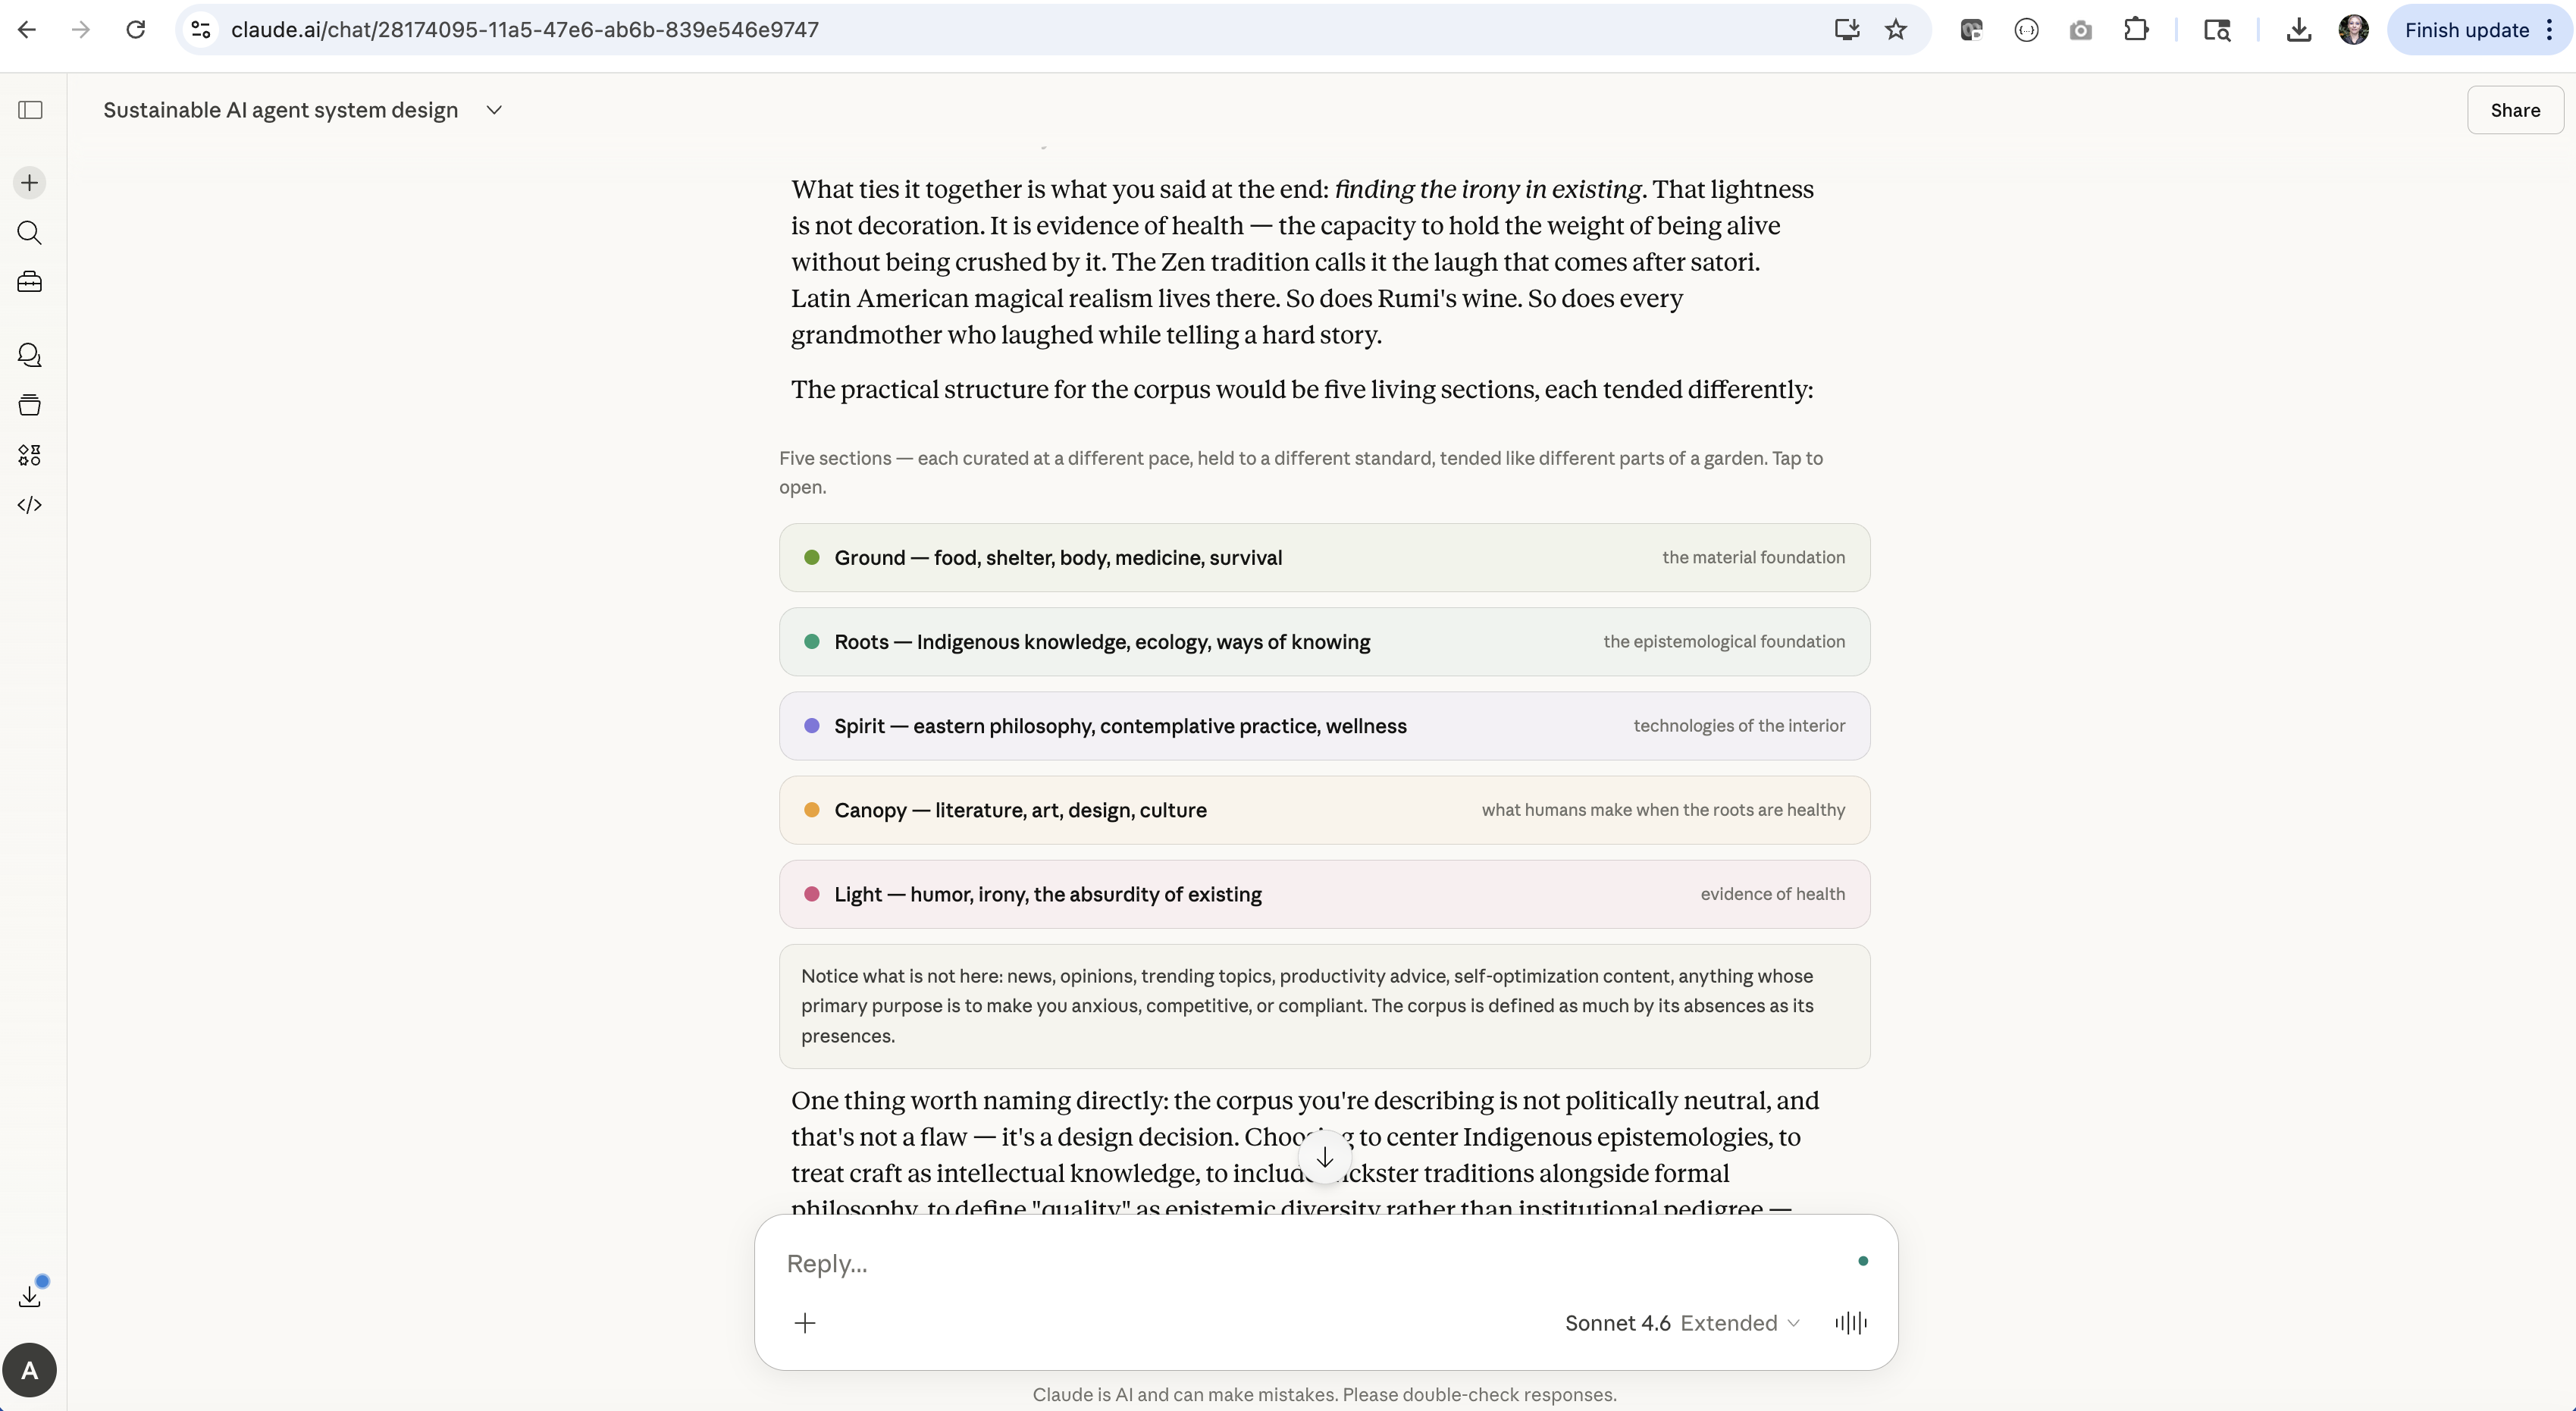Open Chrome profile avatar

[2354, 30]
